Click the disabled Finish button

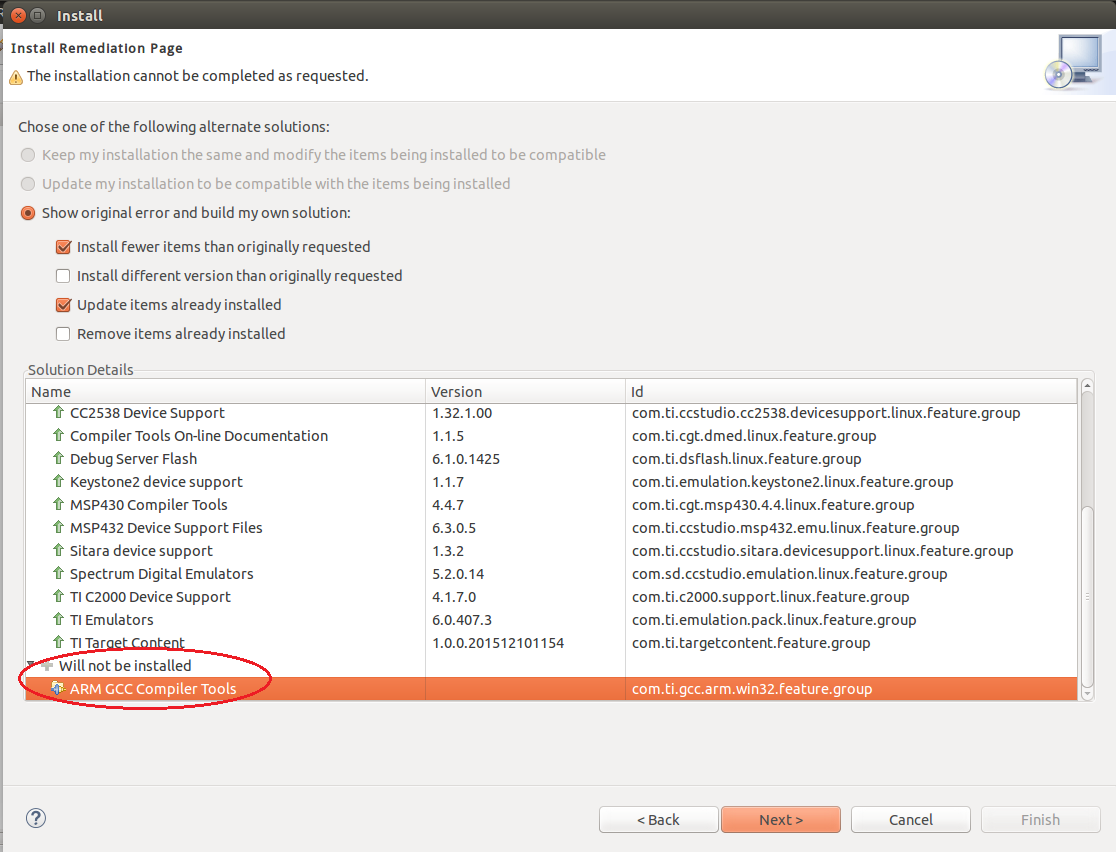coord(1041,819)
